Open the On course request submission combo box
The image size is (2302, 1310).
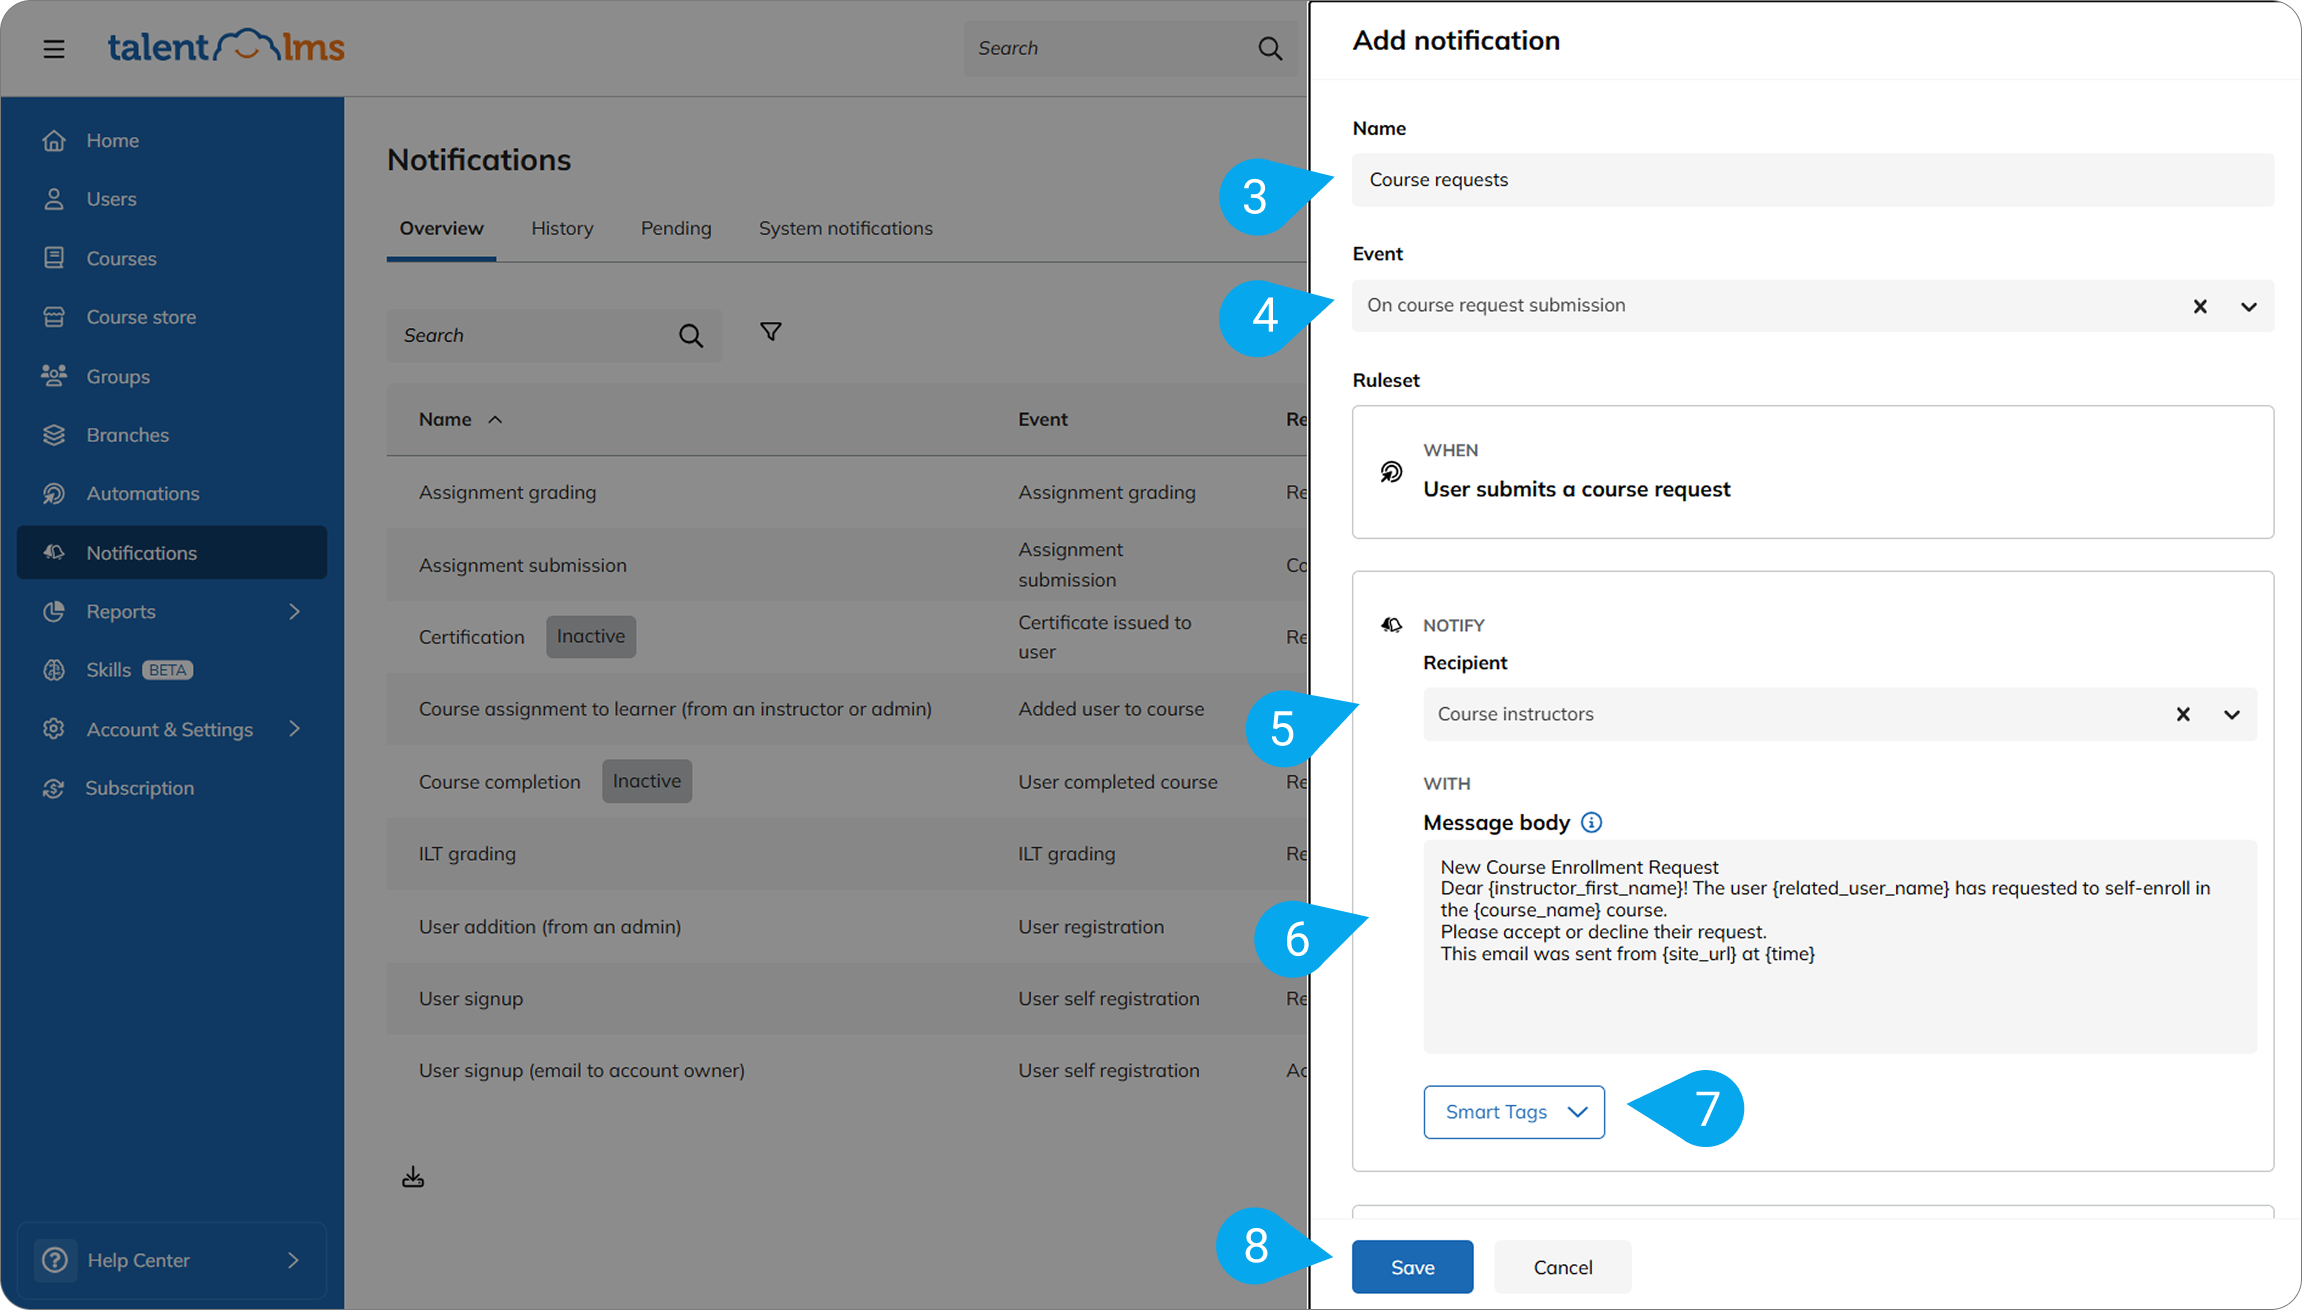1813,306
